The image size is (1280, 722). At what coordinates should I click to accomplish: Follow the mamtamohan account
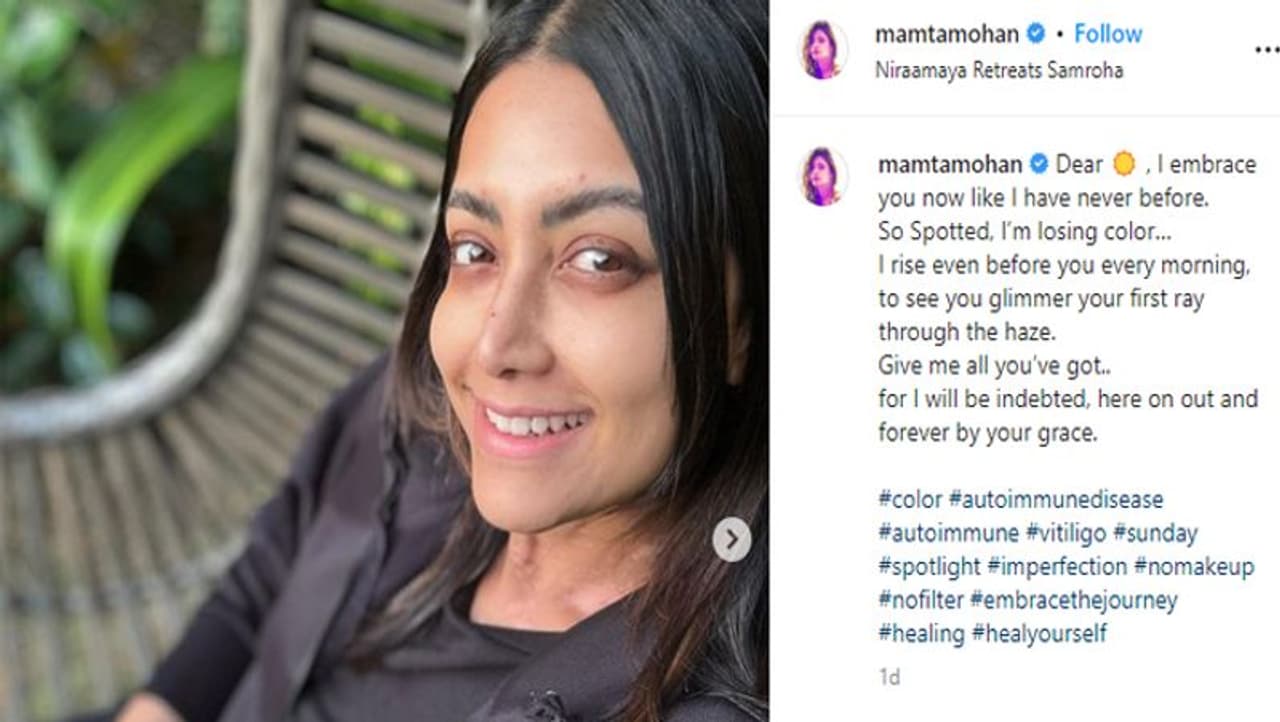(x=1108, y=34)
